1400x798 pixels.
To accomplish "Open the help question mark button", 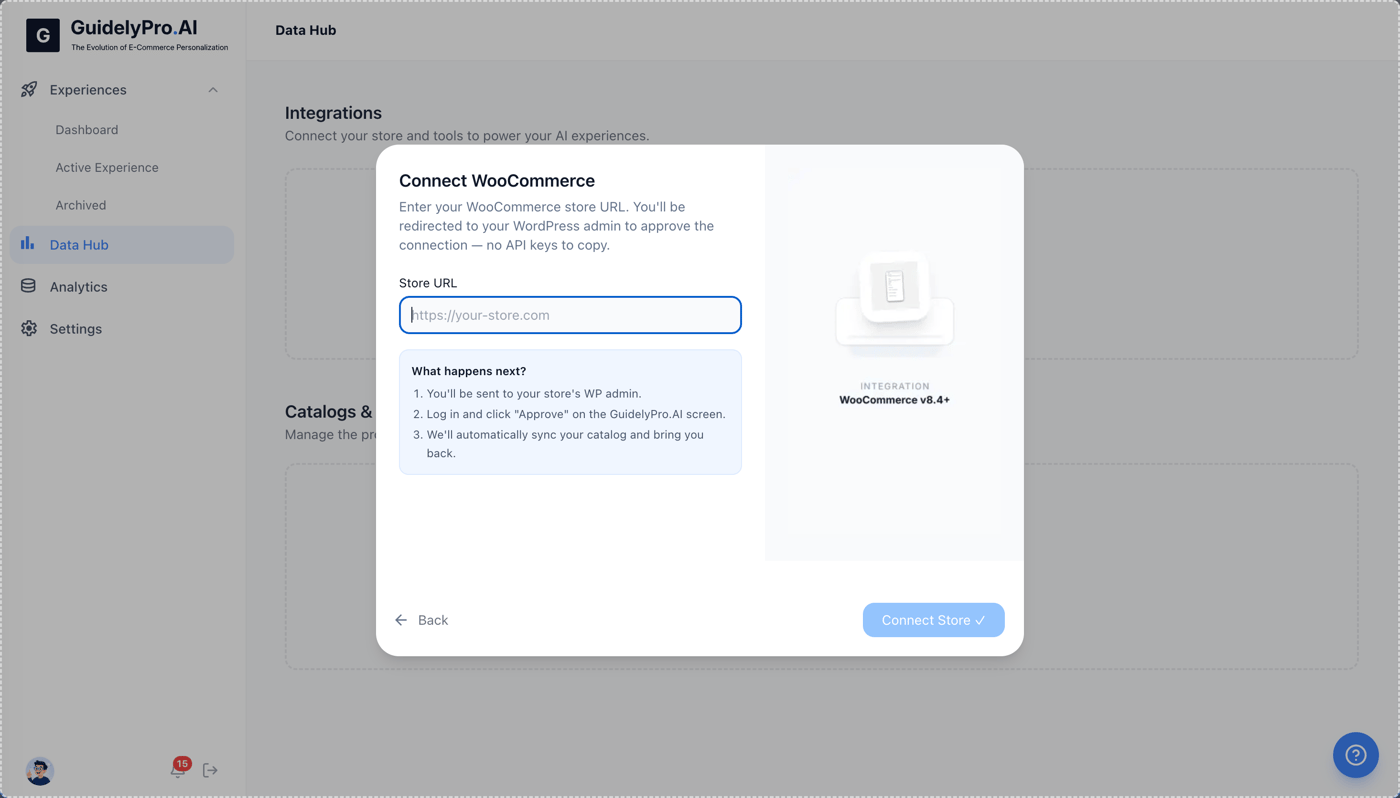I will tap(1356, 755).
